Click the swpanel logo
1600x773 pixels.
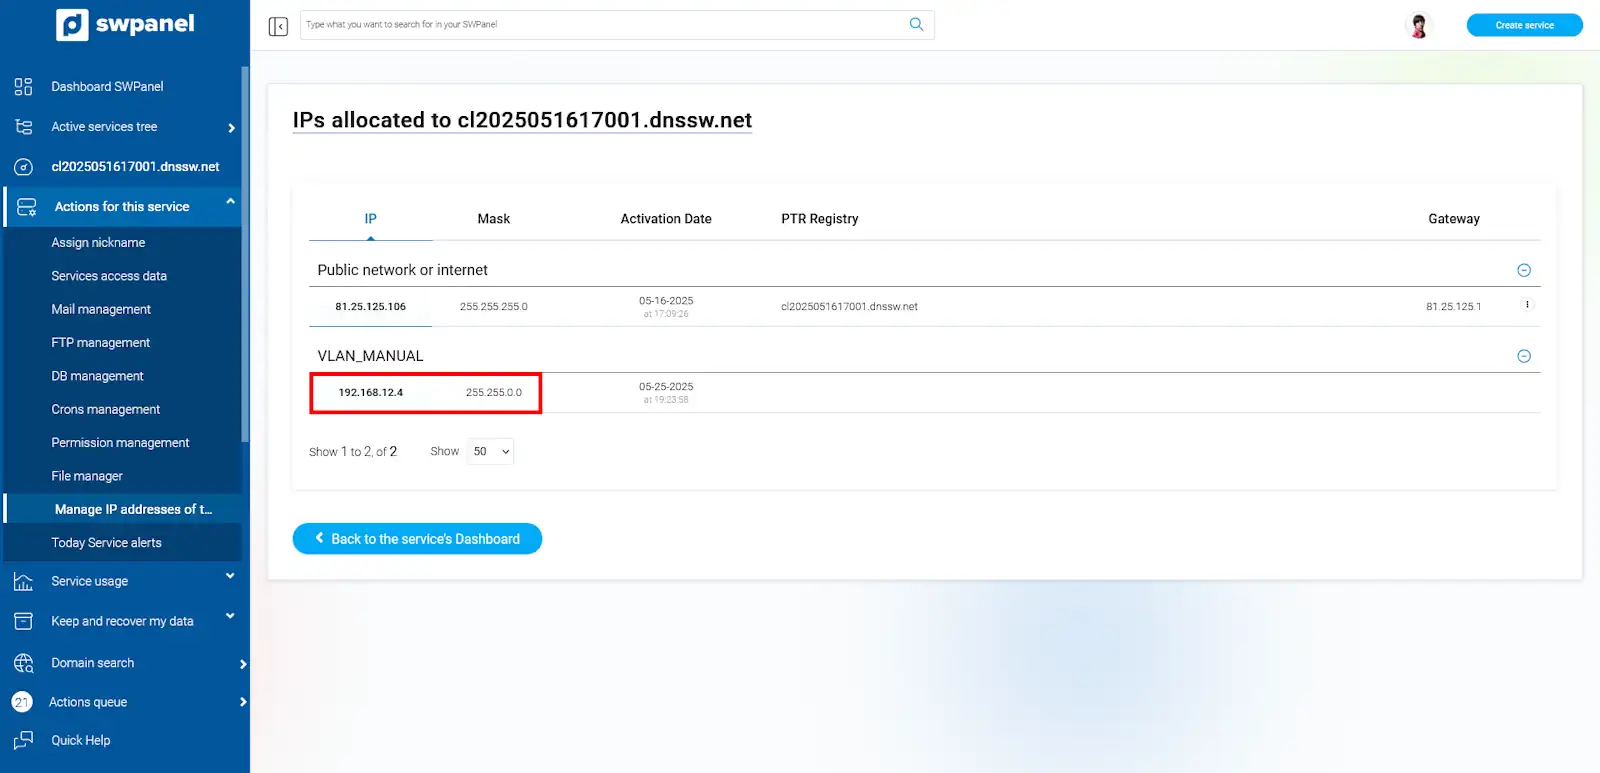tap(125, 24)
